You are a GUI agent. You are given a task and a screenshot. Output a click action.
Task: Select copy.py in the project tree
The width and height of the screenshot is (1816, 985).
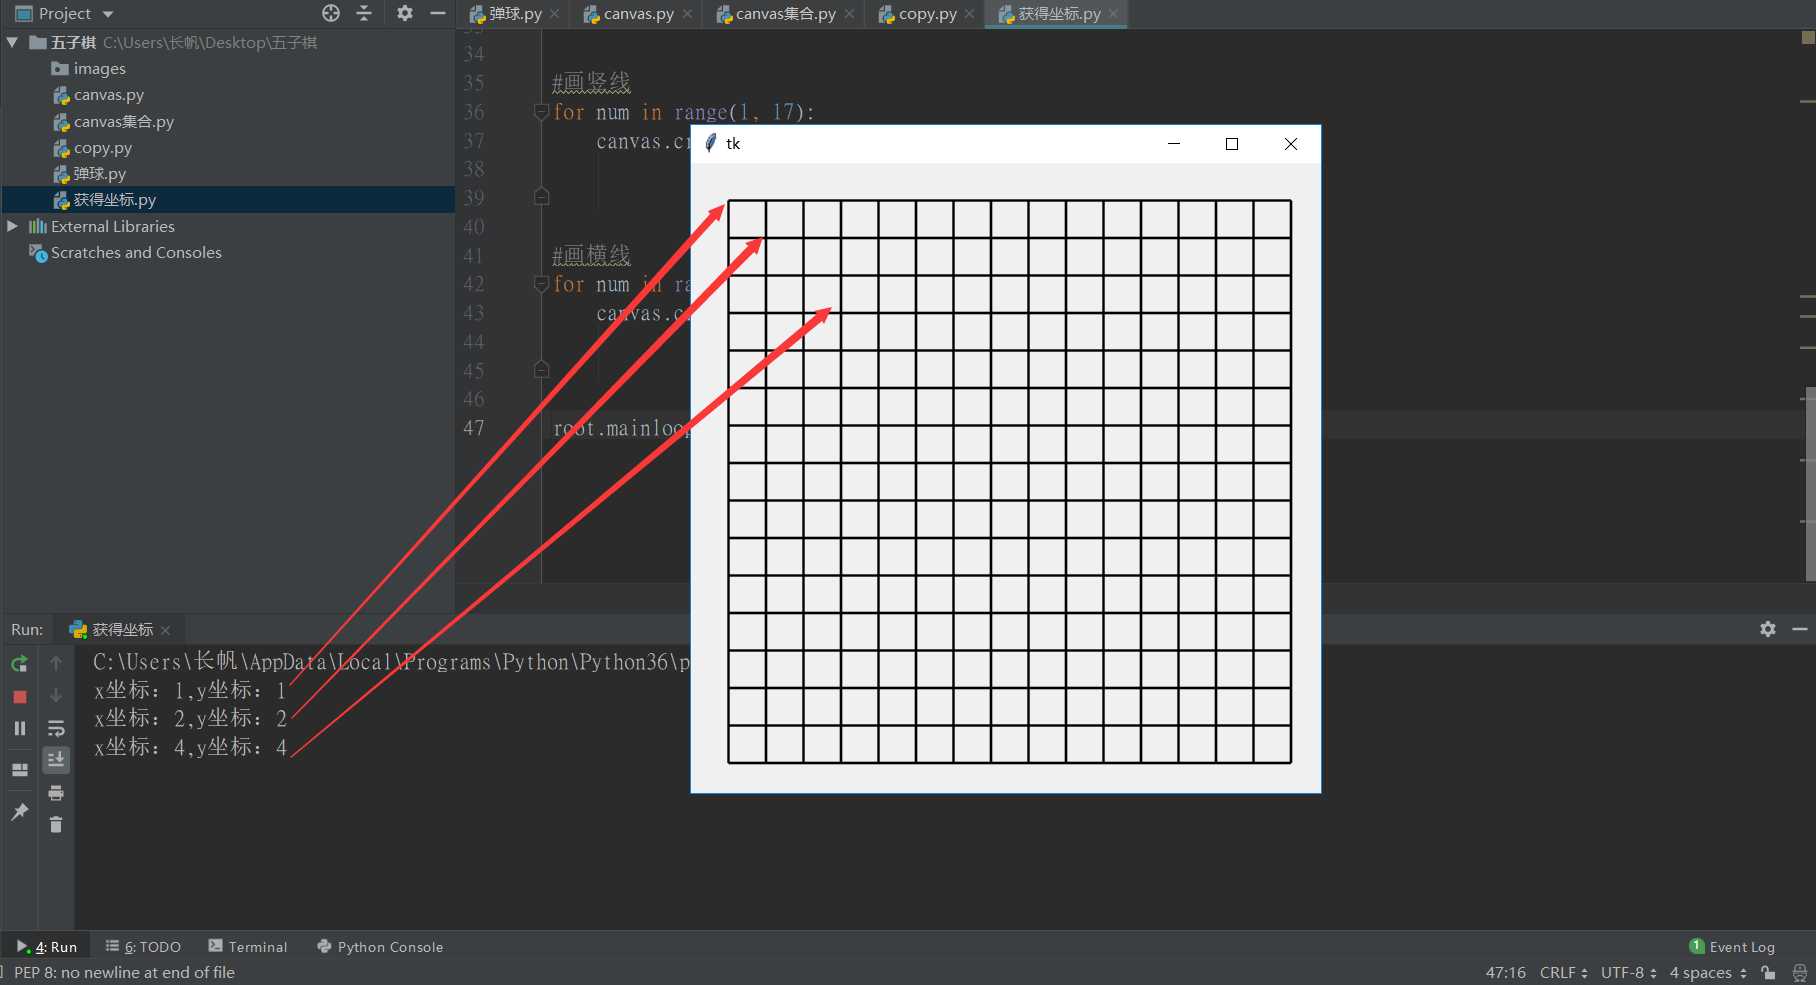tap(102, 148)
